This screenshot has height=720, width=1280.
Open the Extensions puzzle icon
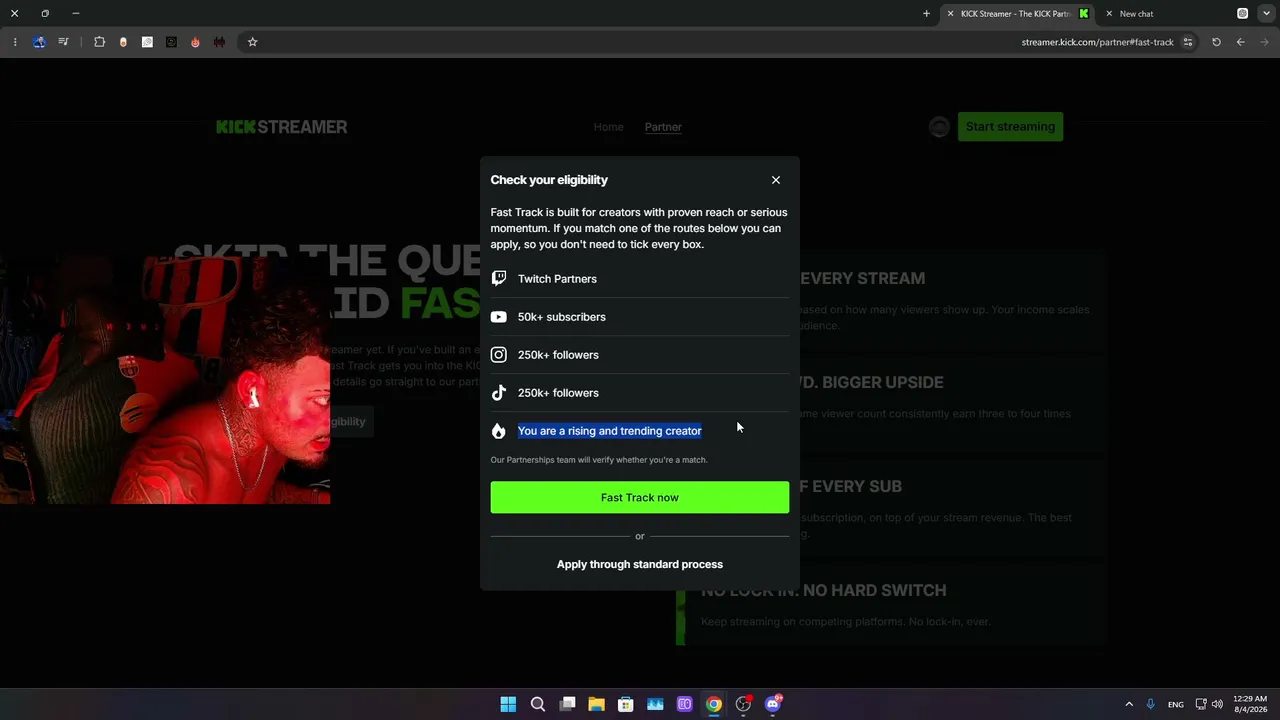click(x=99, y=42)
